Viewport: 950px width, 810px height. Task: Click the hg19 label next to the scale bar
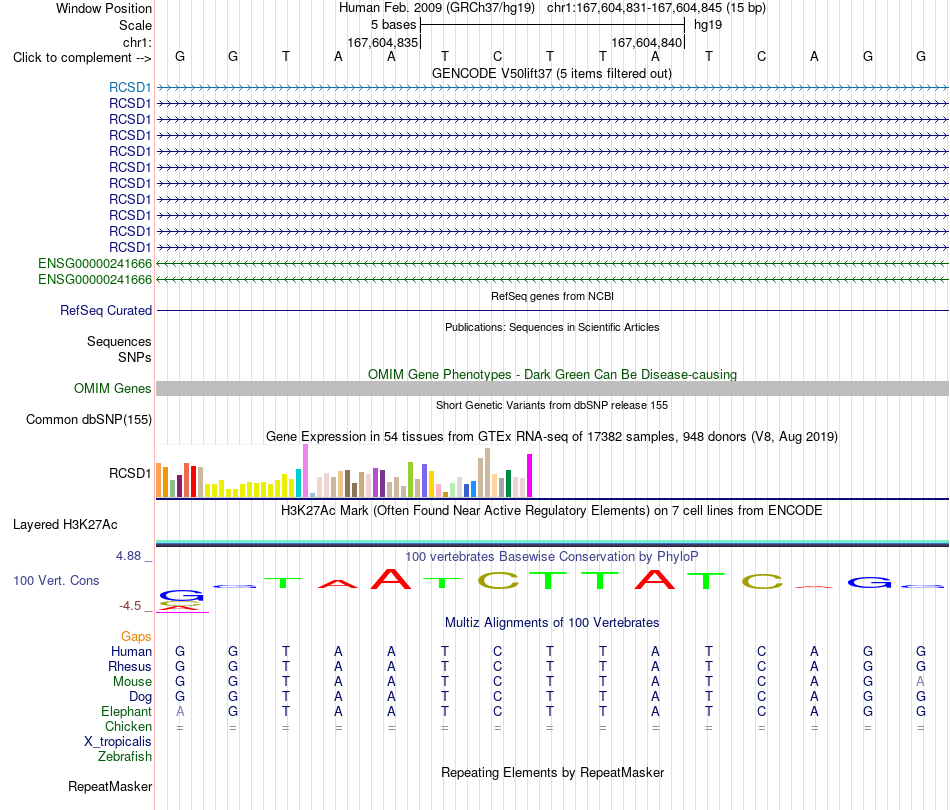708,25
